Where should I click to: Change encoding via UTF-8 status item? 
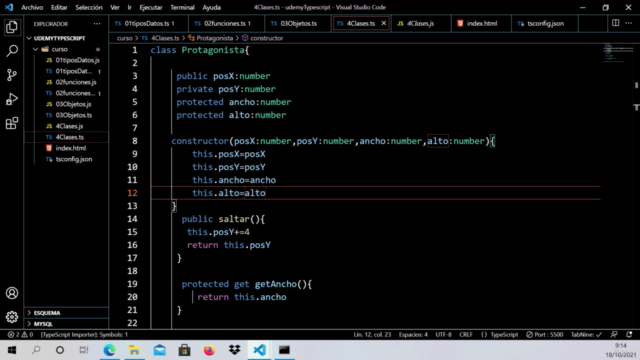coord(443,335)
